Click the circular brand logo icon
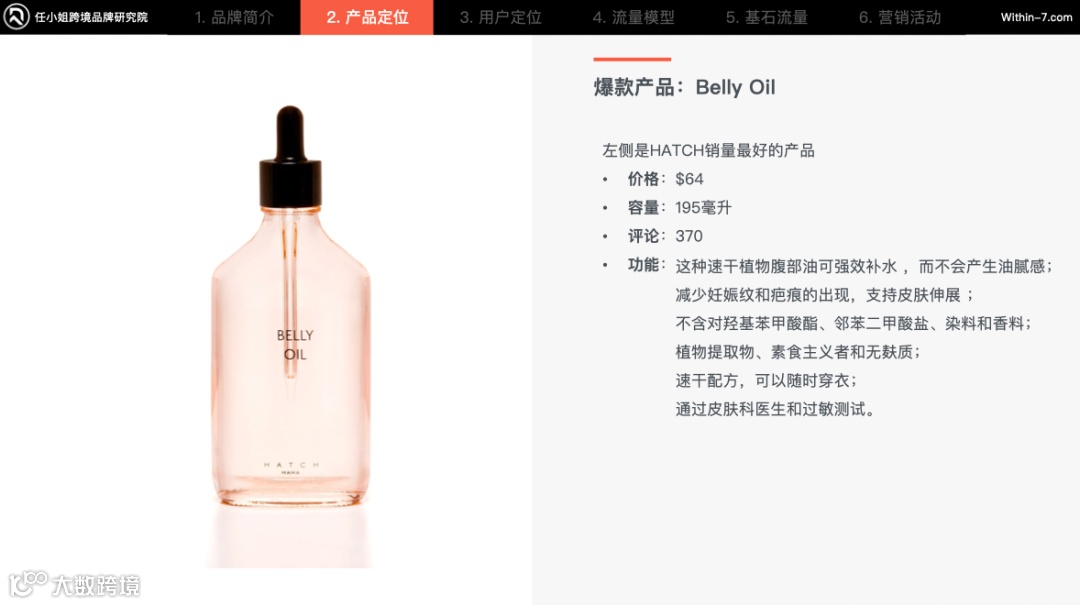1080x605 pixels. click(16, 17)
